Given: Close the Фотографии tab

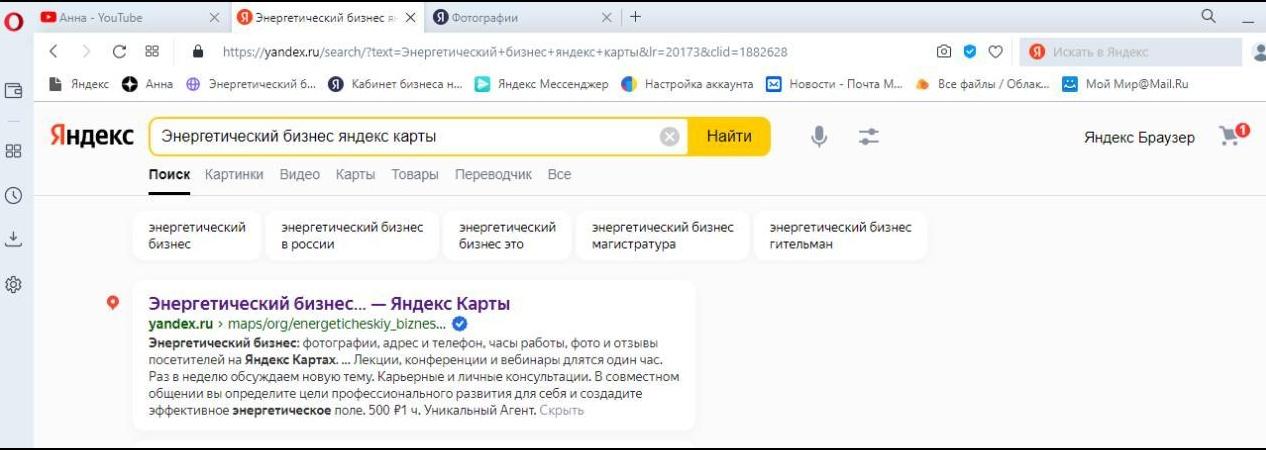Looking at the screenshot, I should point(606,17).
